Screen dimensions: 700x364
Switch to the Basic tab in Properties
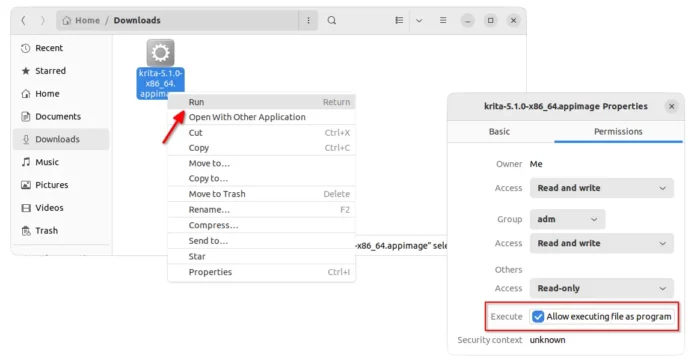(500, 132)
